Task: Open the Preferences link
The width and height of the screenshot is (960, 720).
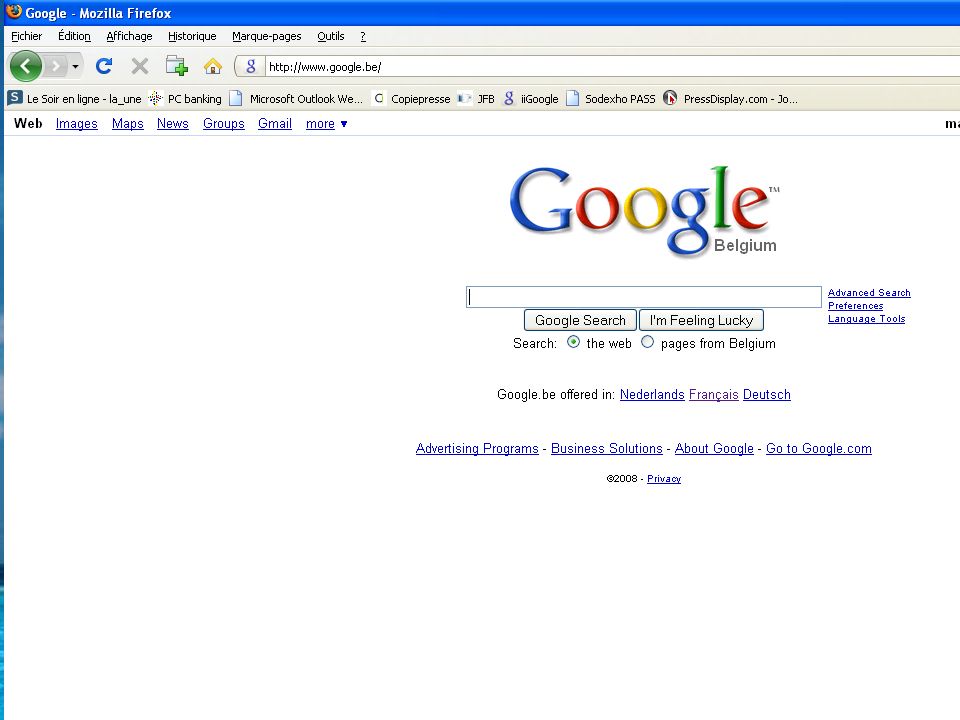Action: click(x=855, y=306)
